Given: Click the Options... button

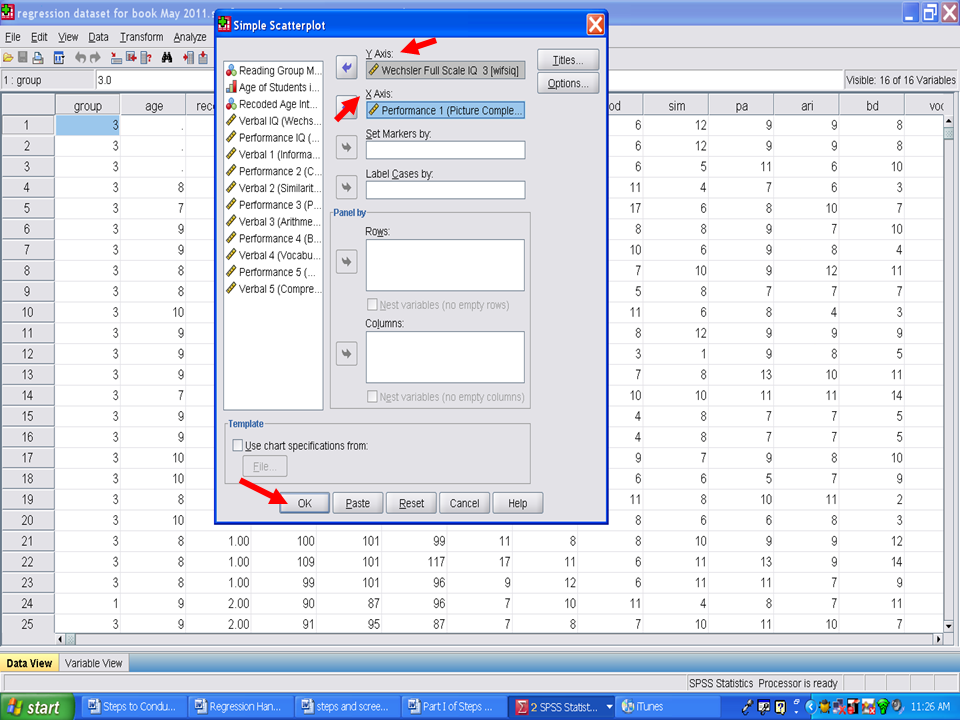Looking at the screenshot, I should pyautogui.click(x=568, y=83).
